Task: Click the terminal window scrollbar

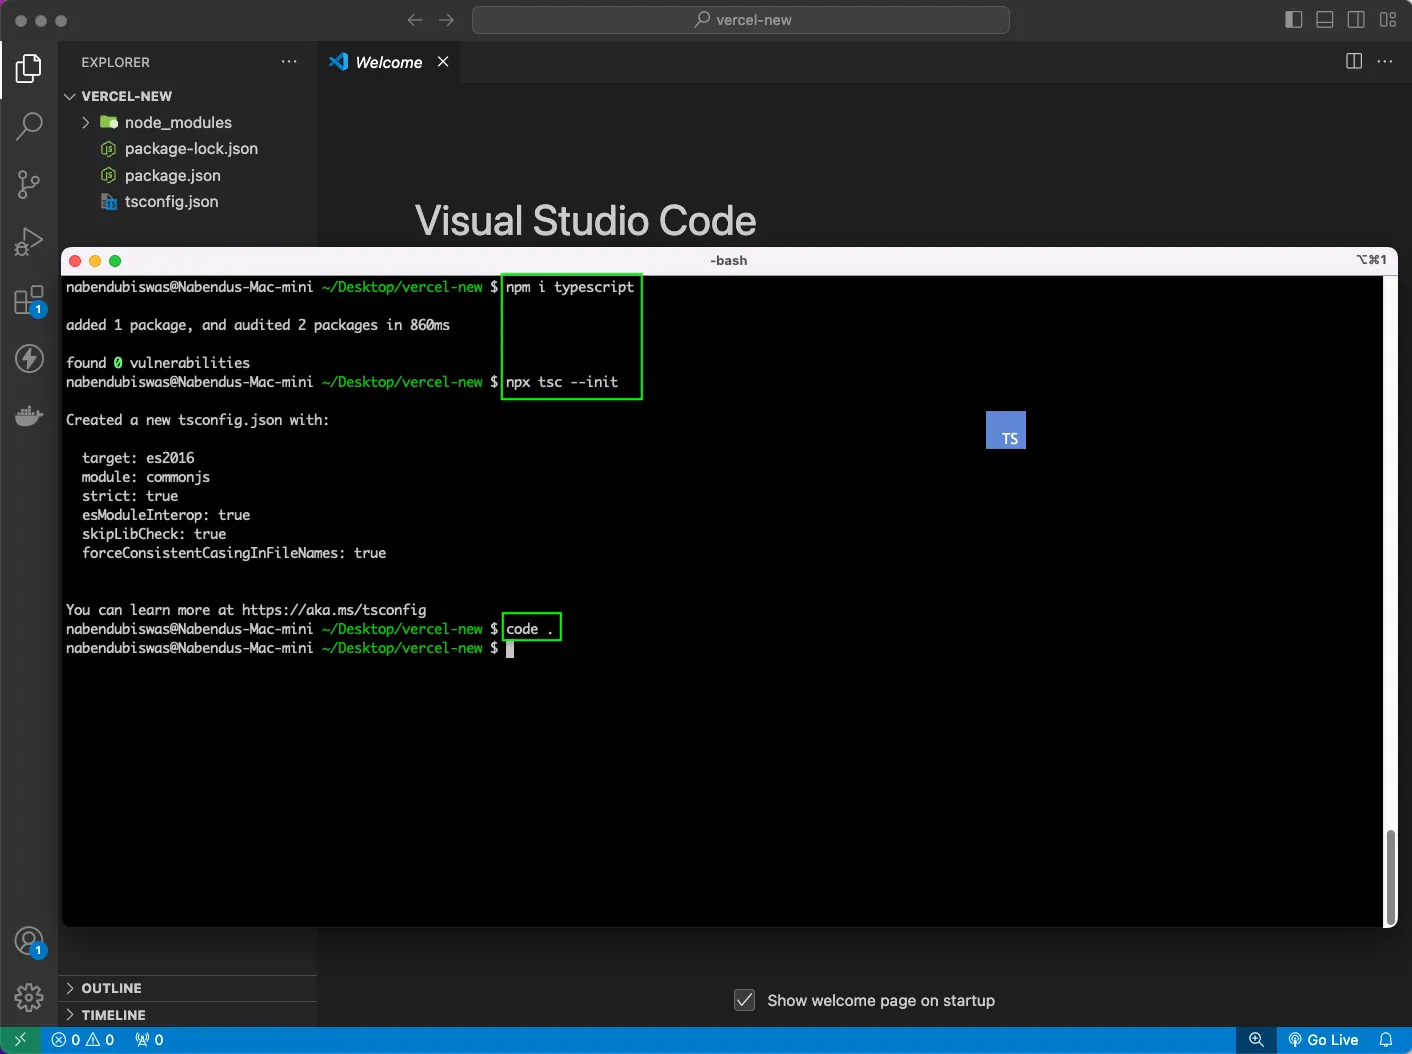Action: coord(1390,877)
